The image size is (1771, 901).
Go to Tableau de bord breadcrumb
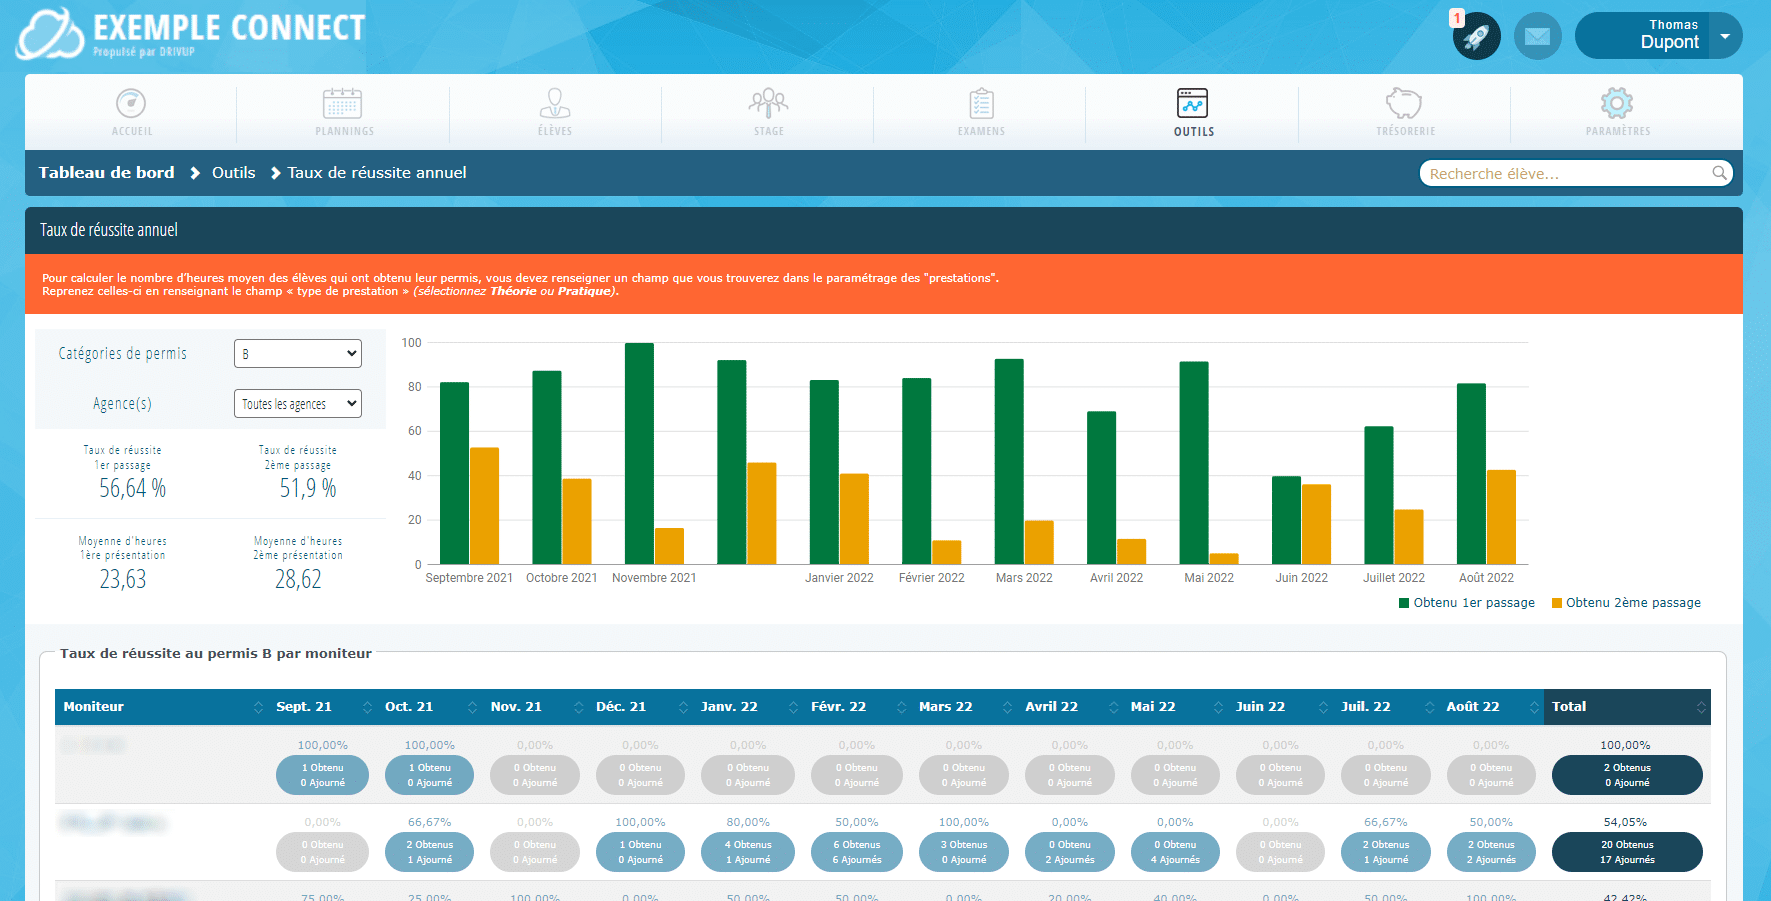tap(106, 173)
